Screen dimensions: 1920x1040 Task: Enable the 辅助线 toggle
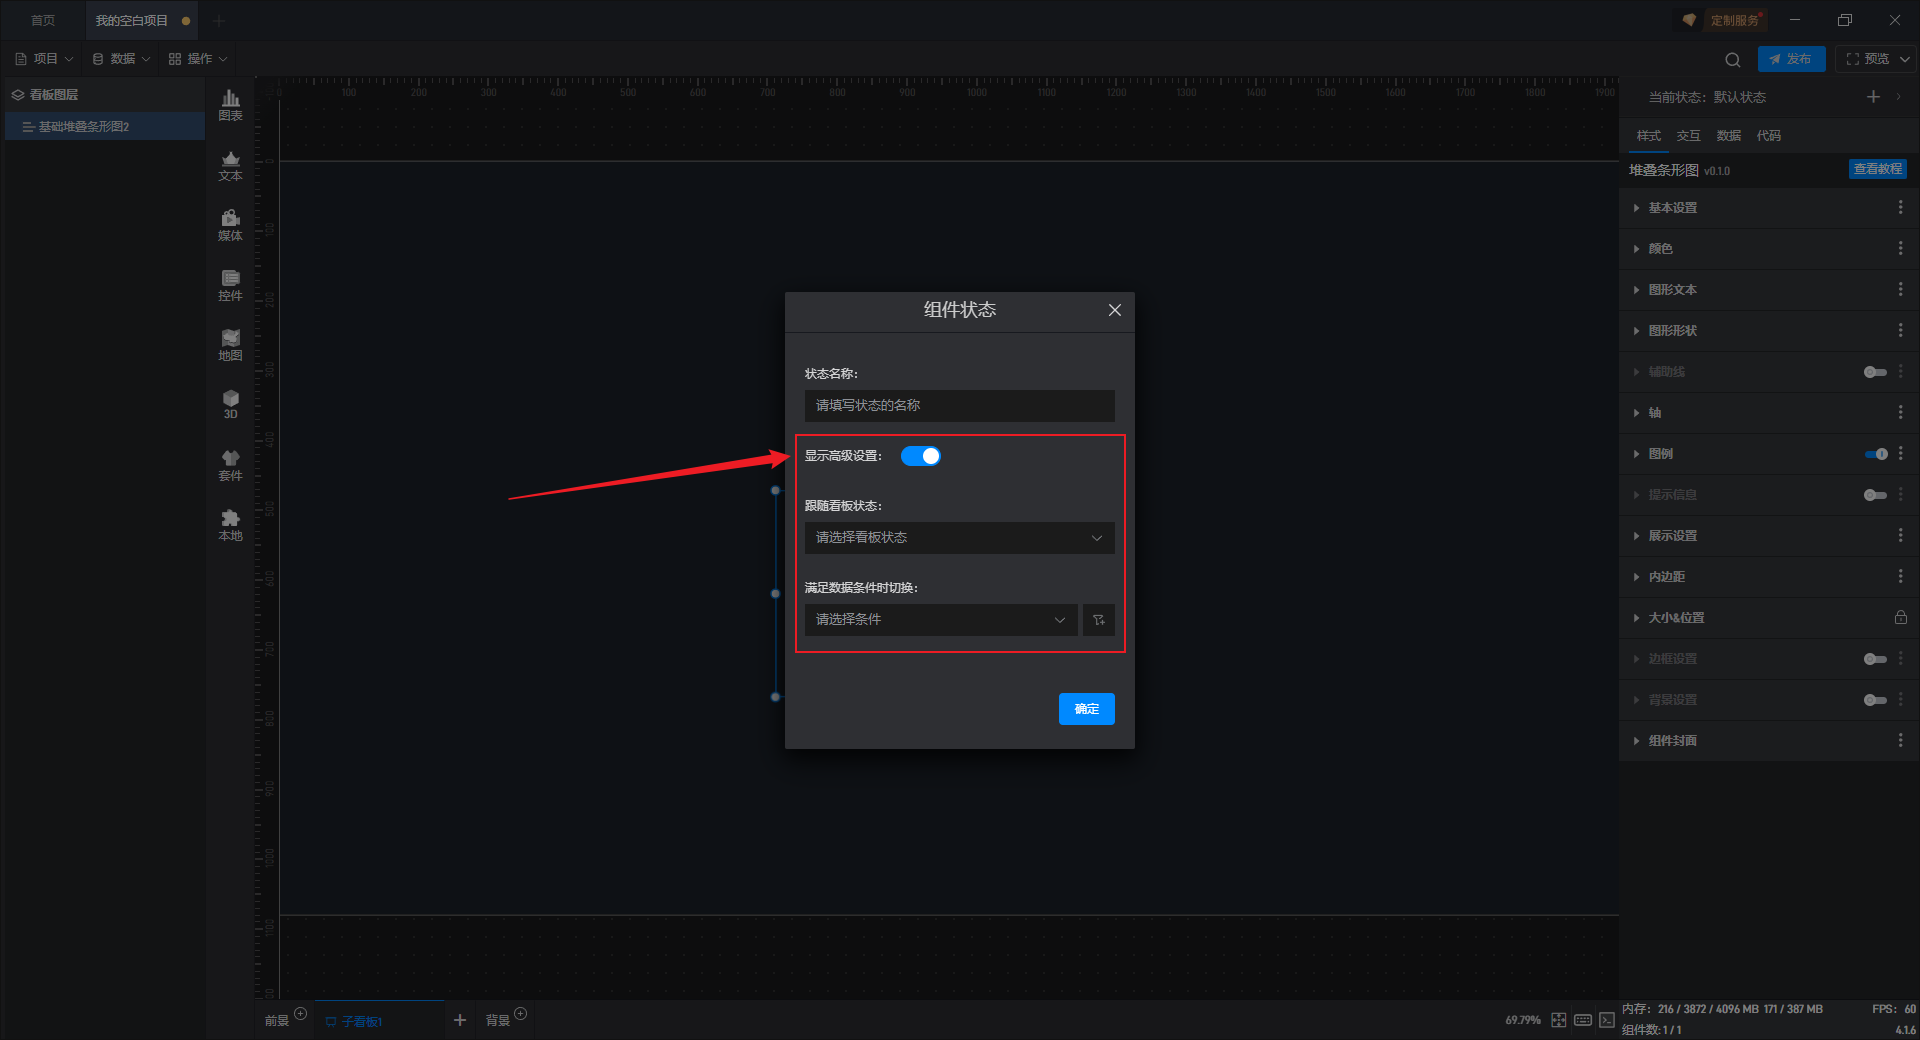coord(1875,372)
